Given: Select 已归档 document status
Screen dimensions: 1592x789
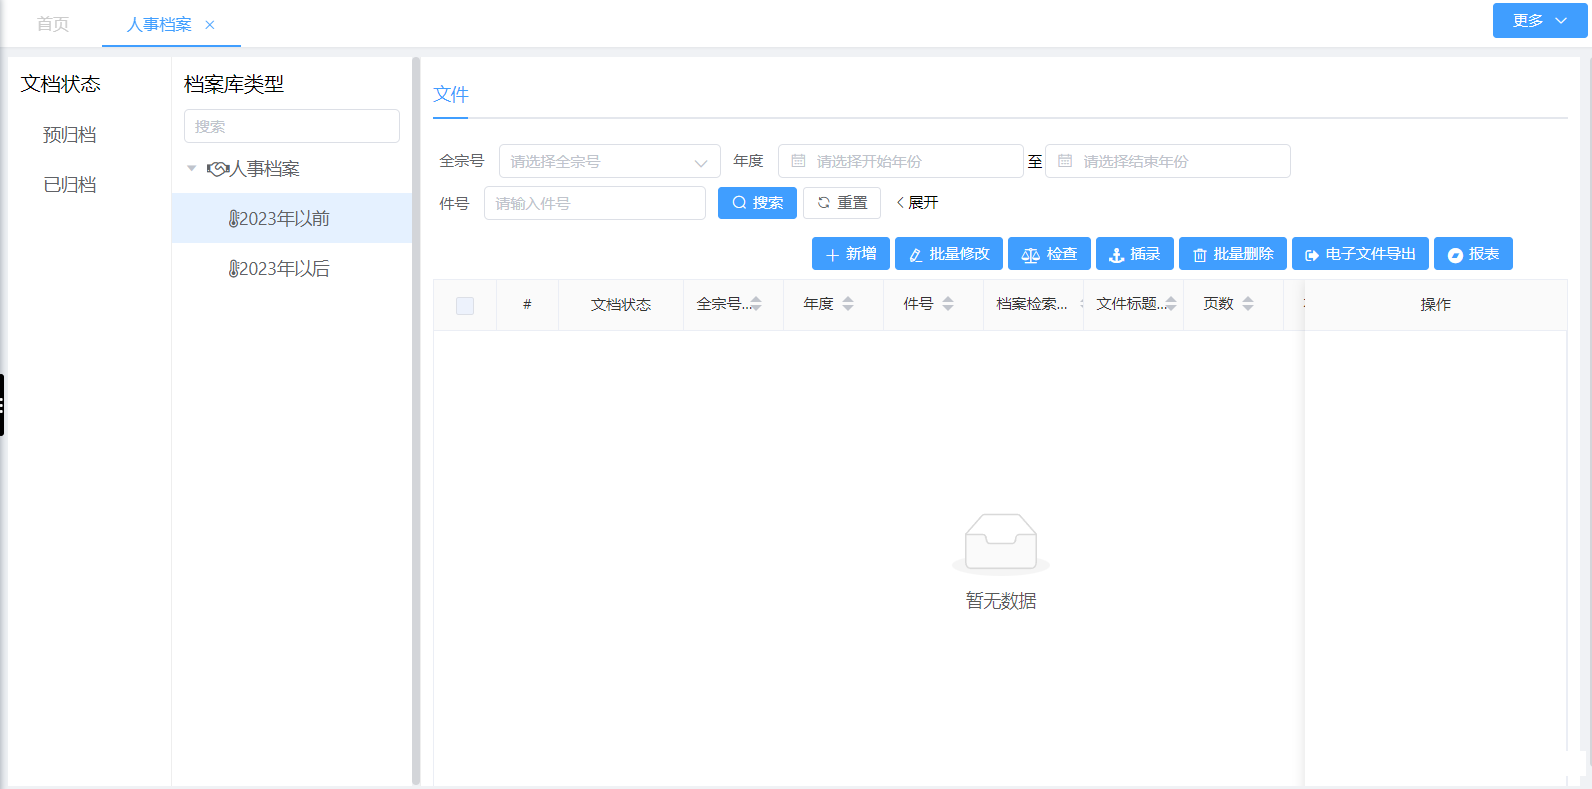Looking at the screenshot, I should click(x=70, y=184).
